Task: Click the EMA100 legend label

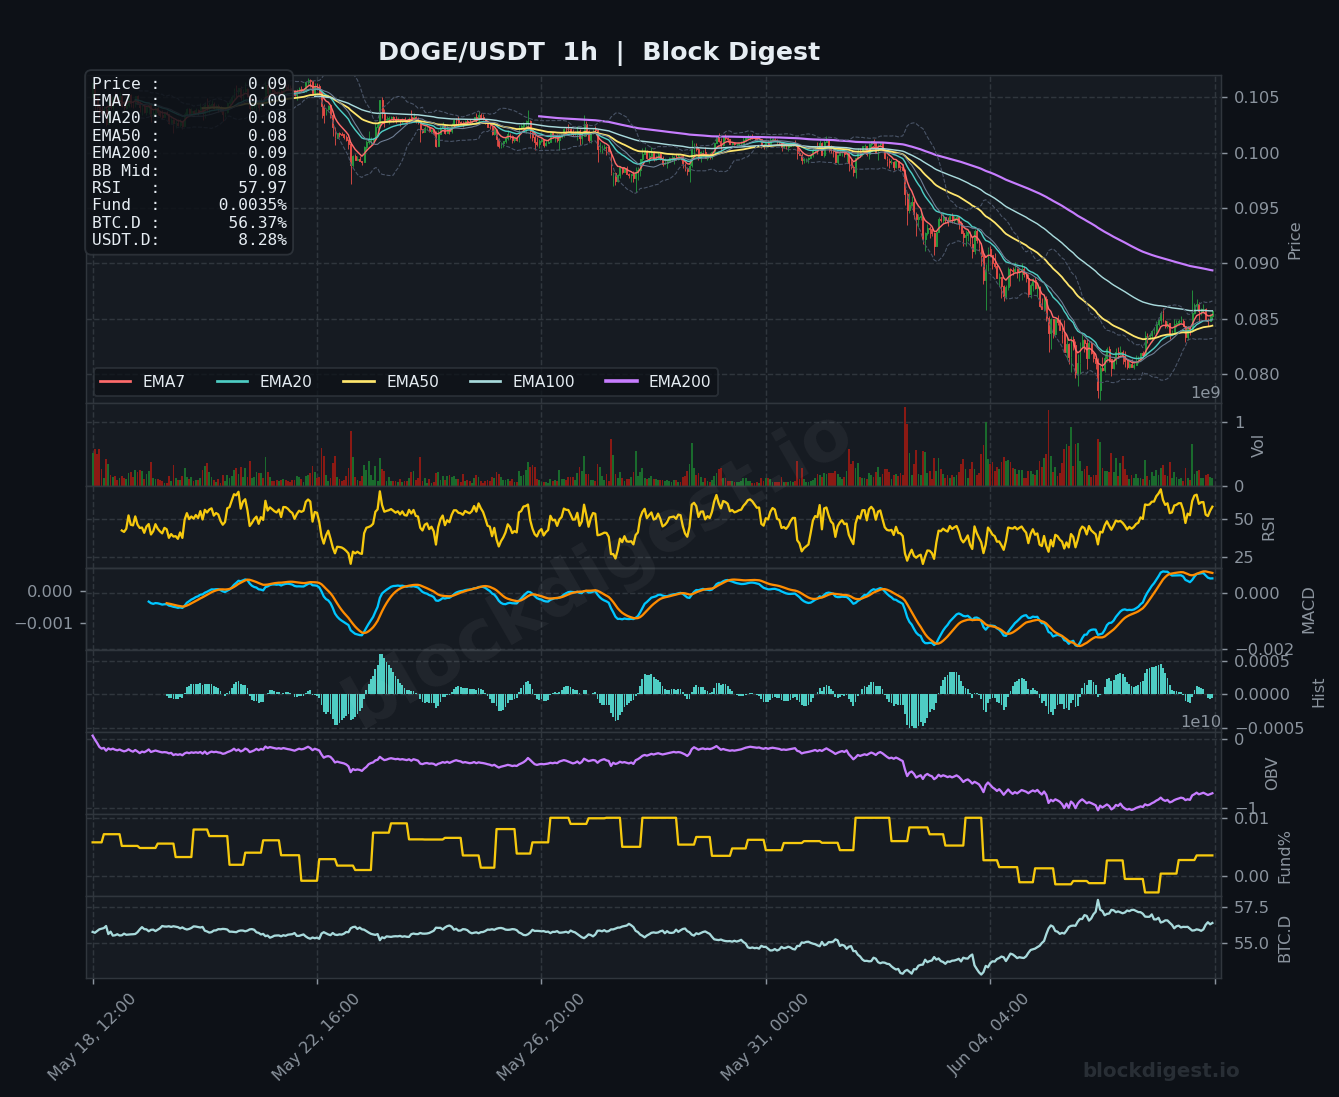Action: click(543, 382)
